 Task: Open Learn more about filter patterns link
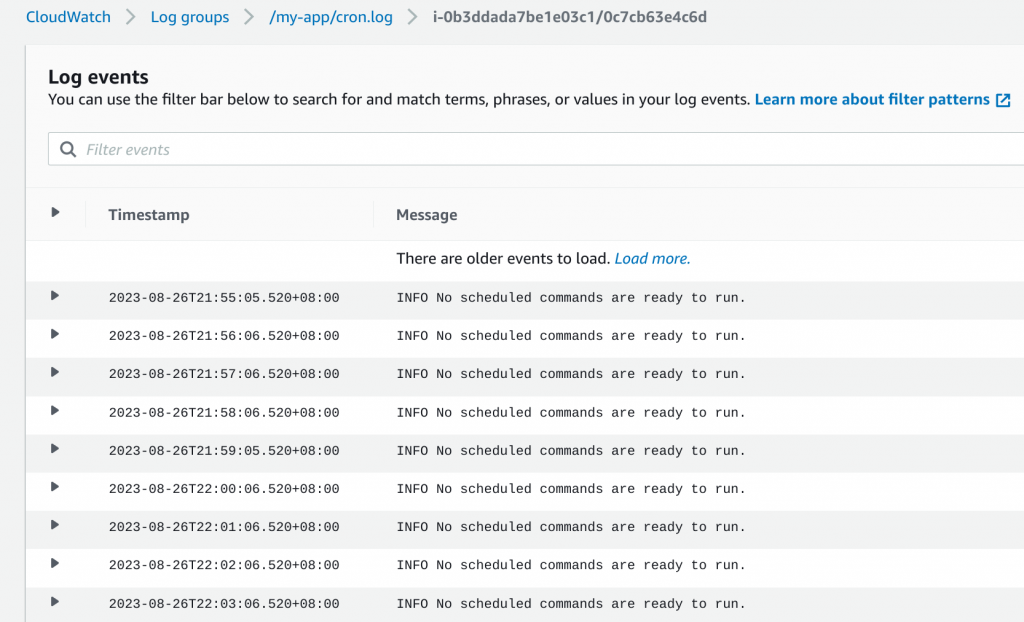(872, 100)
